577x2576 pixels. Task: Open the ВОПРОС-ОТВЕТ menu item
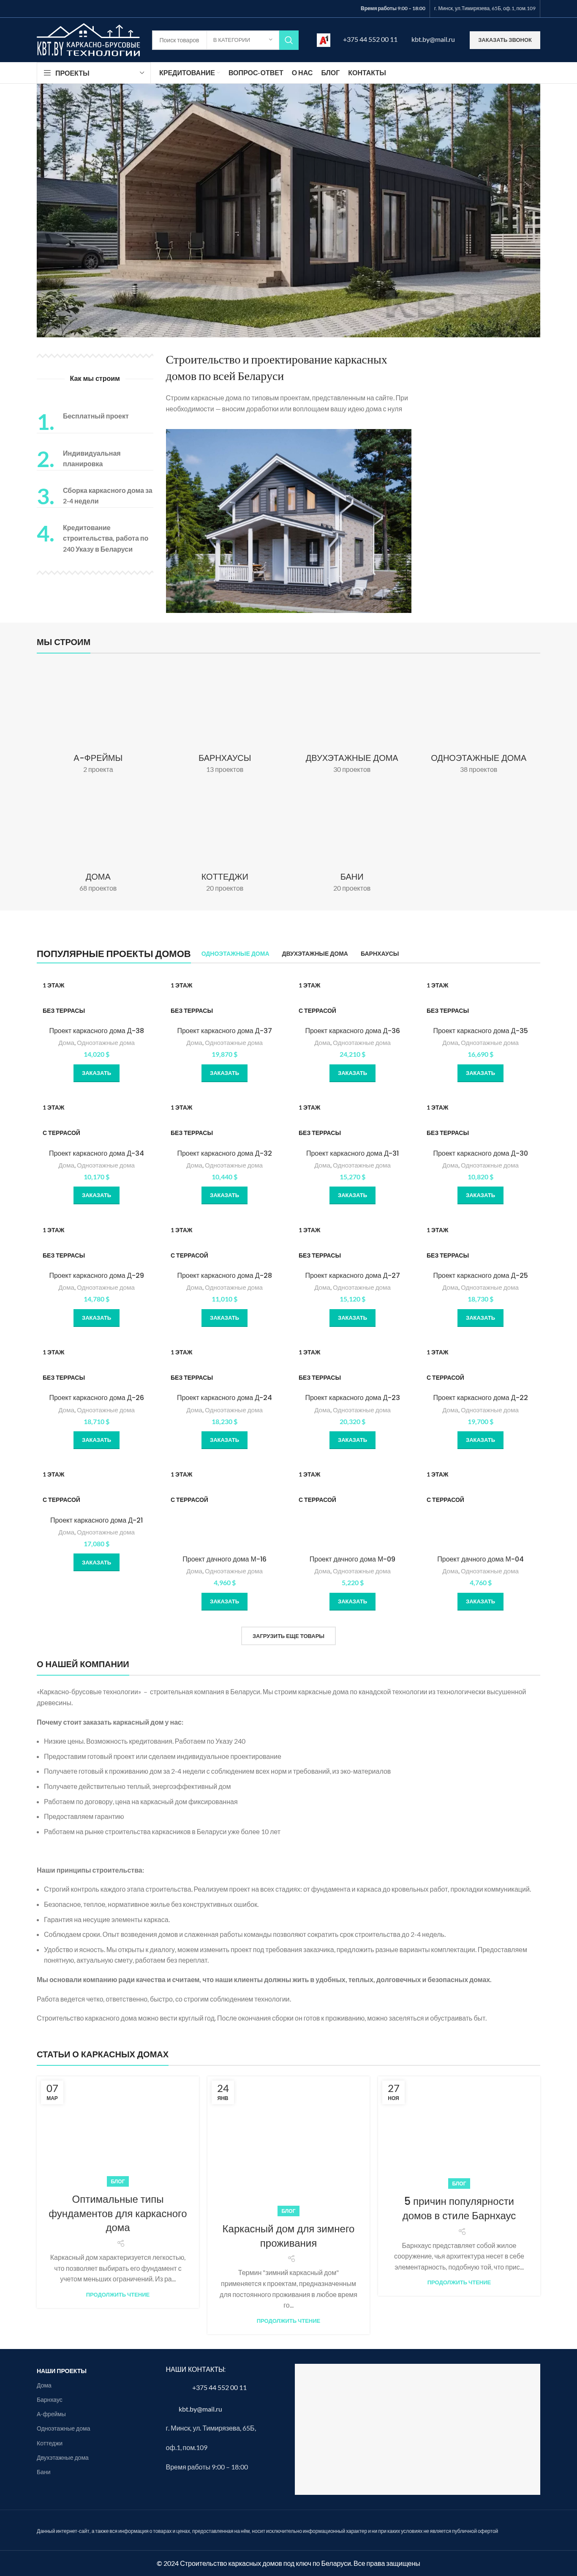pos(255,73)
